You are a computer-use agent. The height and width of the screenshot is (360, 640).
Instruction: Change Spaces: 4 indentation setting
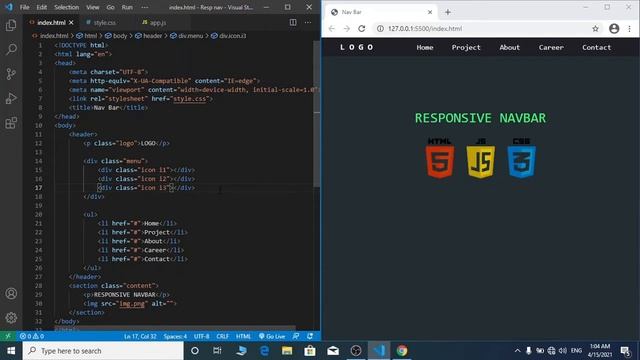coord(175,336)
